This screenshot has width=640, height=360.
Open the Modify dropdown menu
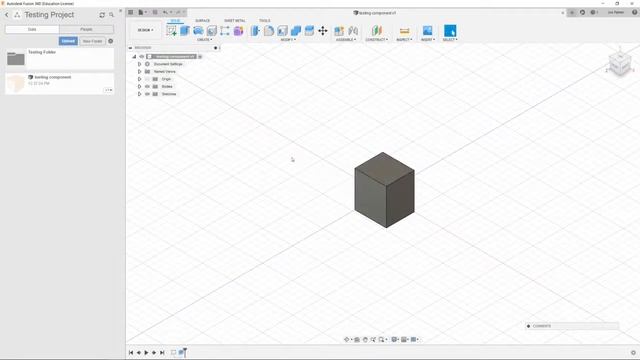pyautogui.click(x=288, y=40)
